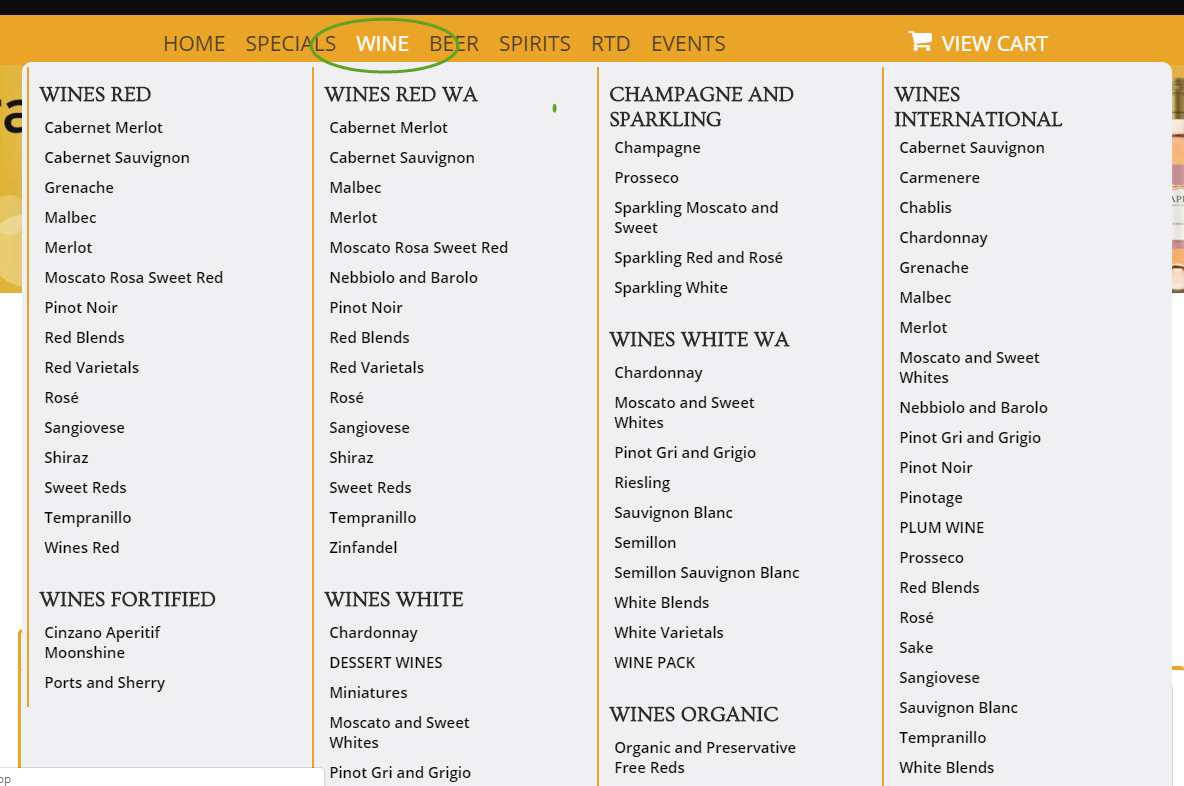Choose Zinfandel
The height and width of the screenshot is (786, 1184).
tap(363, 548)
